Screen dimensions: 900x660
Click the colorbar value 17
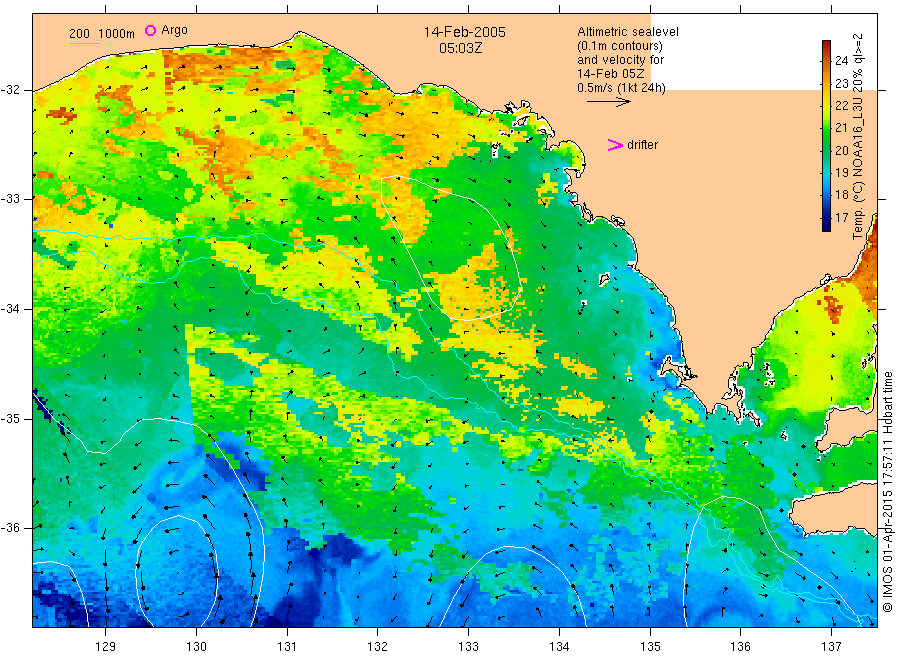[x=841, y=218]
